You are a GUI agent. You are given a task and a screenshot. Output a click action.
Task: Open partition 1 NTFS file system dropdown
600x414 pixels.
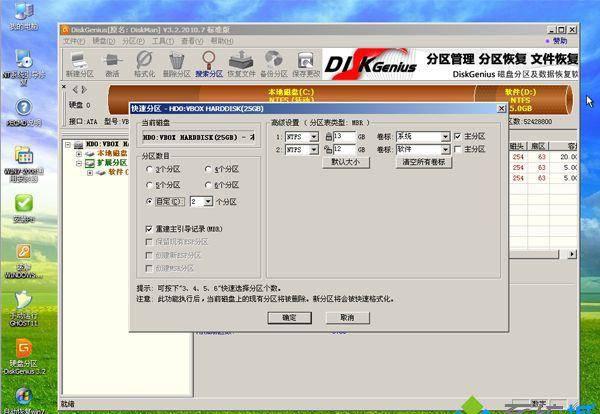pos(313,137)
